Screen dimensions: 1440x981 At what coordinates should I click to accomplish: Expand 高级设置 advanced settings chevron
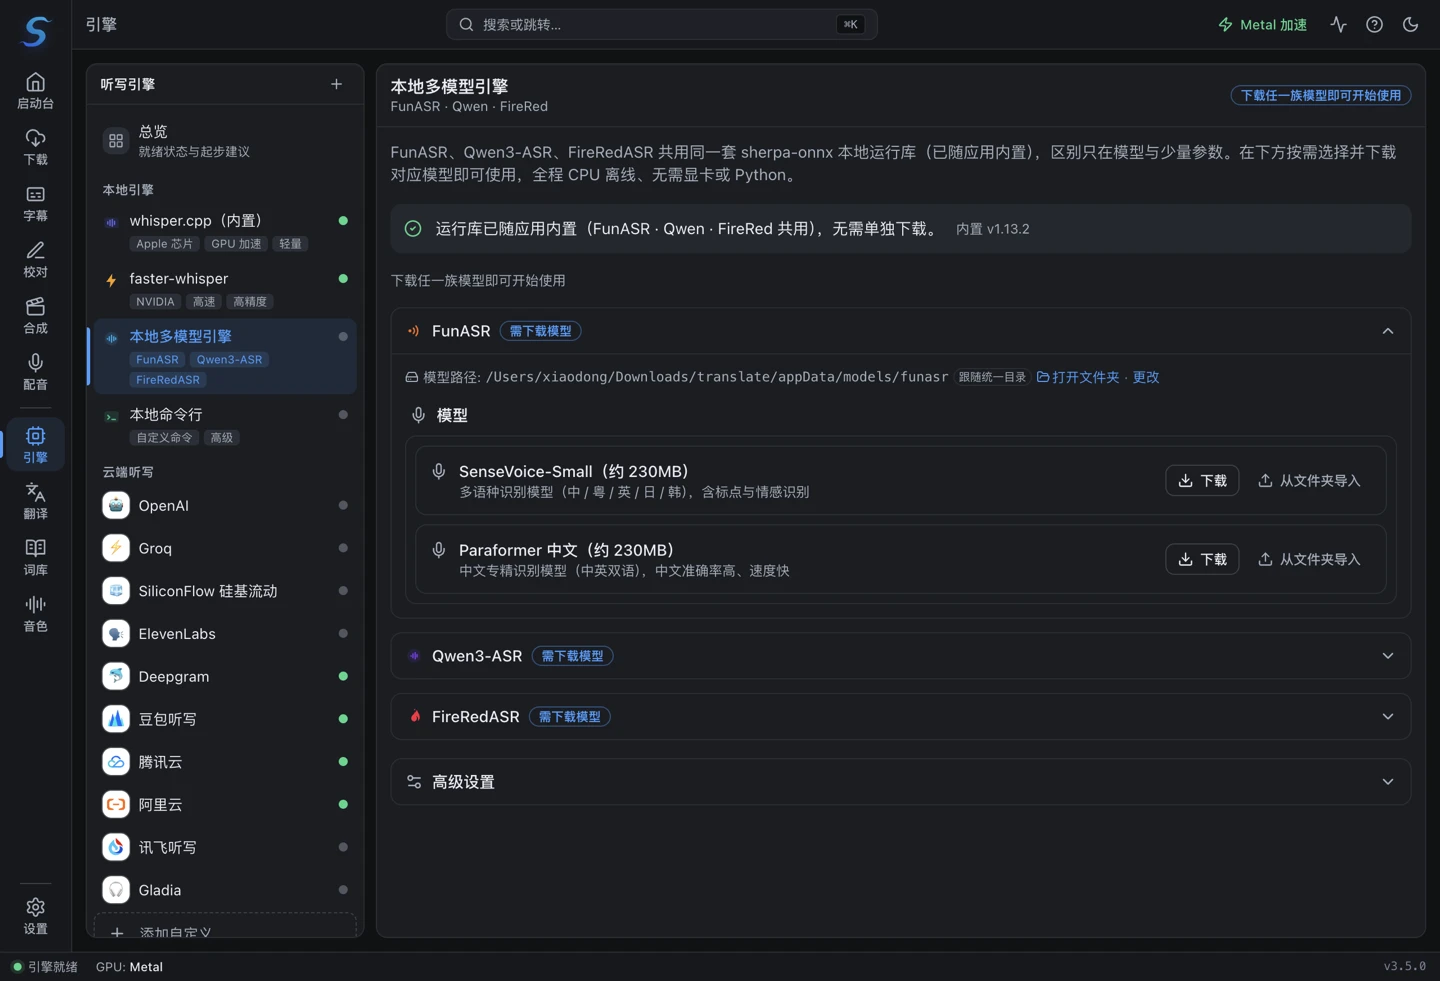click(x=1387, y=782)
